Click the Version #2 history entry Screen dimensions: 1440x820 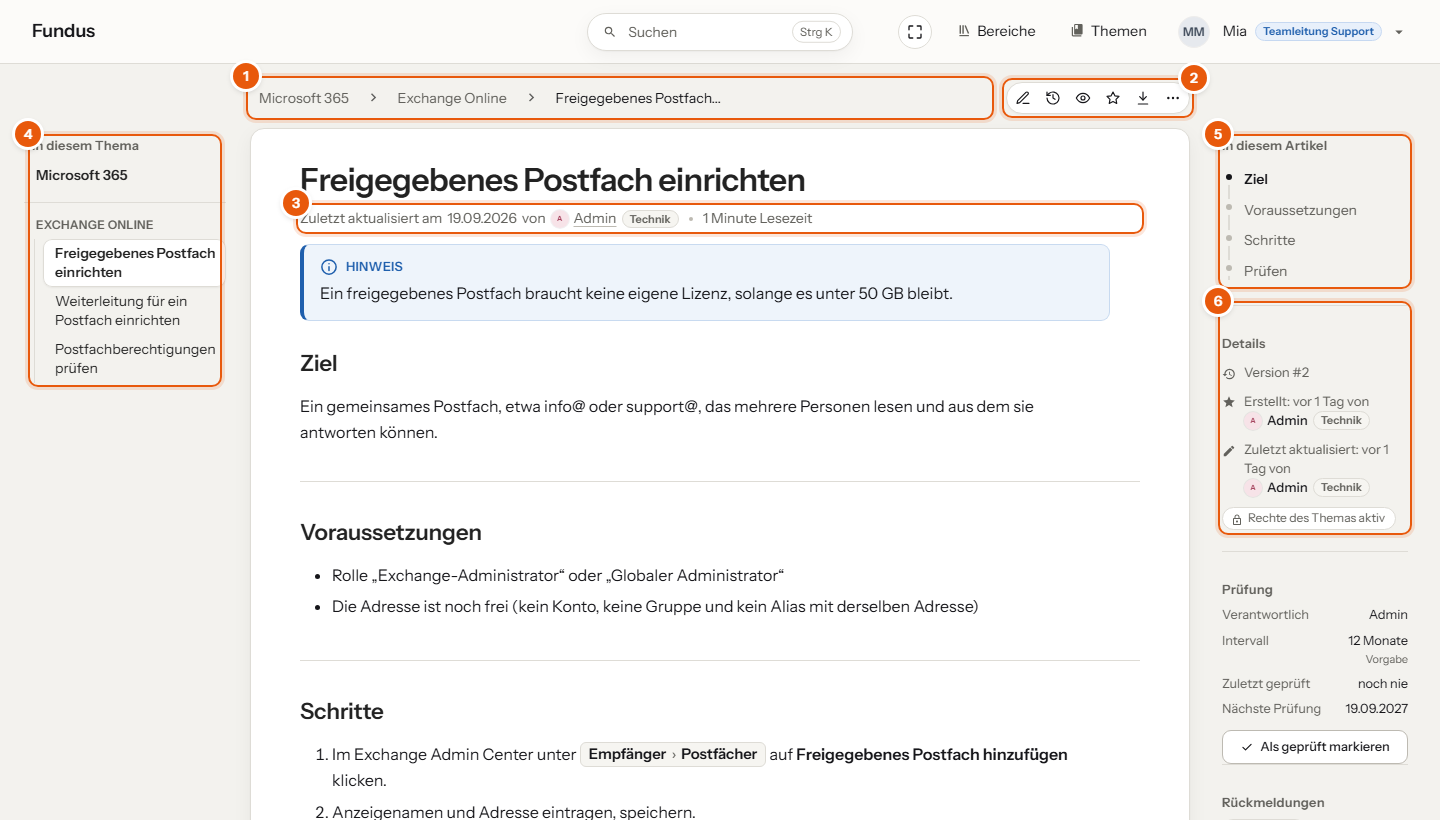click(1276, 372)
